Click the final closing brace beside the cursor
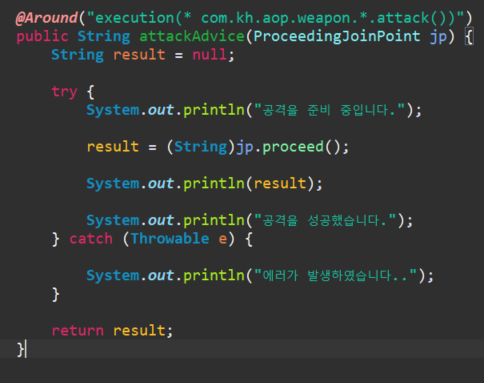The height and width of the screenshot is (383, 484). (x=21, y=349)
